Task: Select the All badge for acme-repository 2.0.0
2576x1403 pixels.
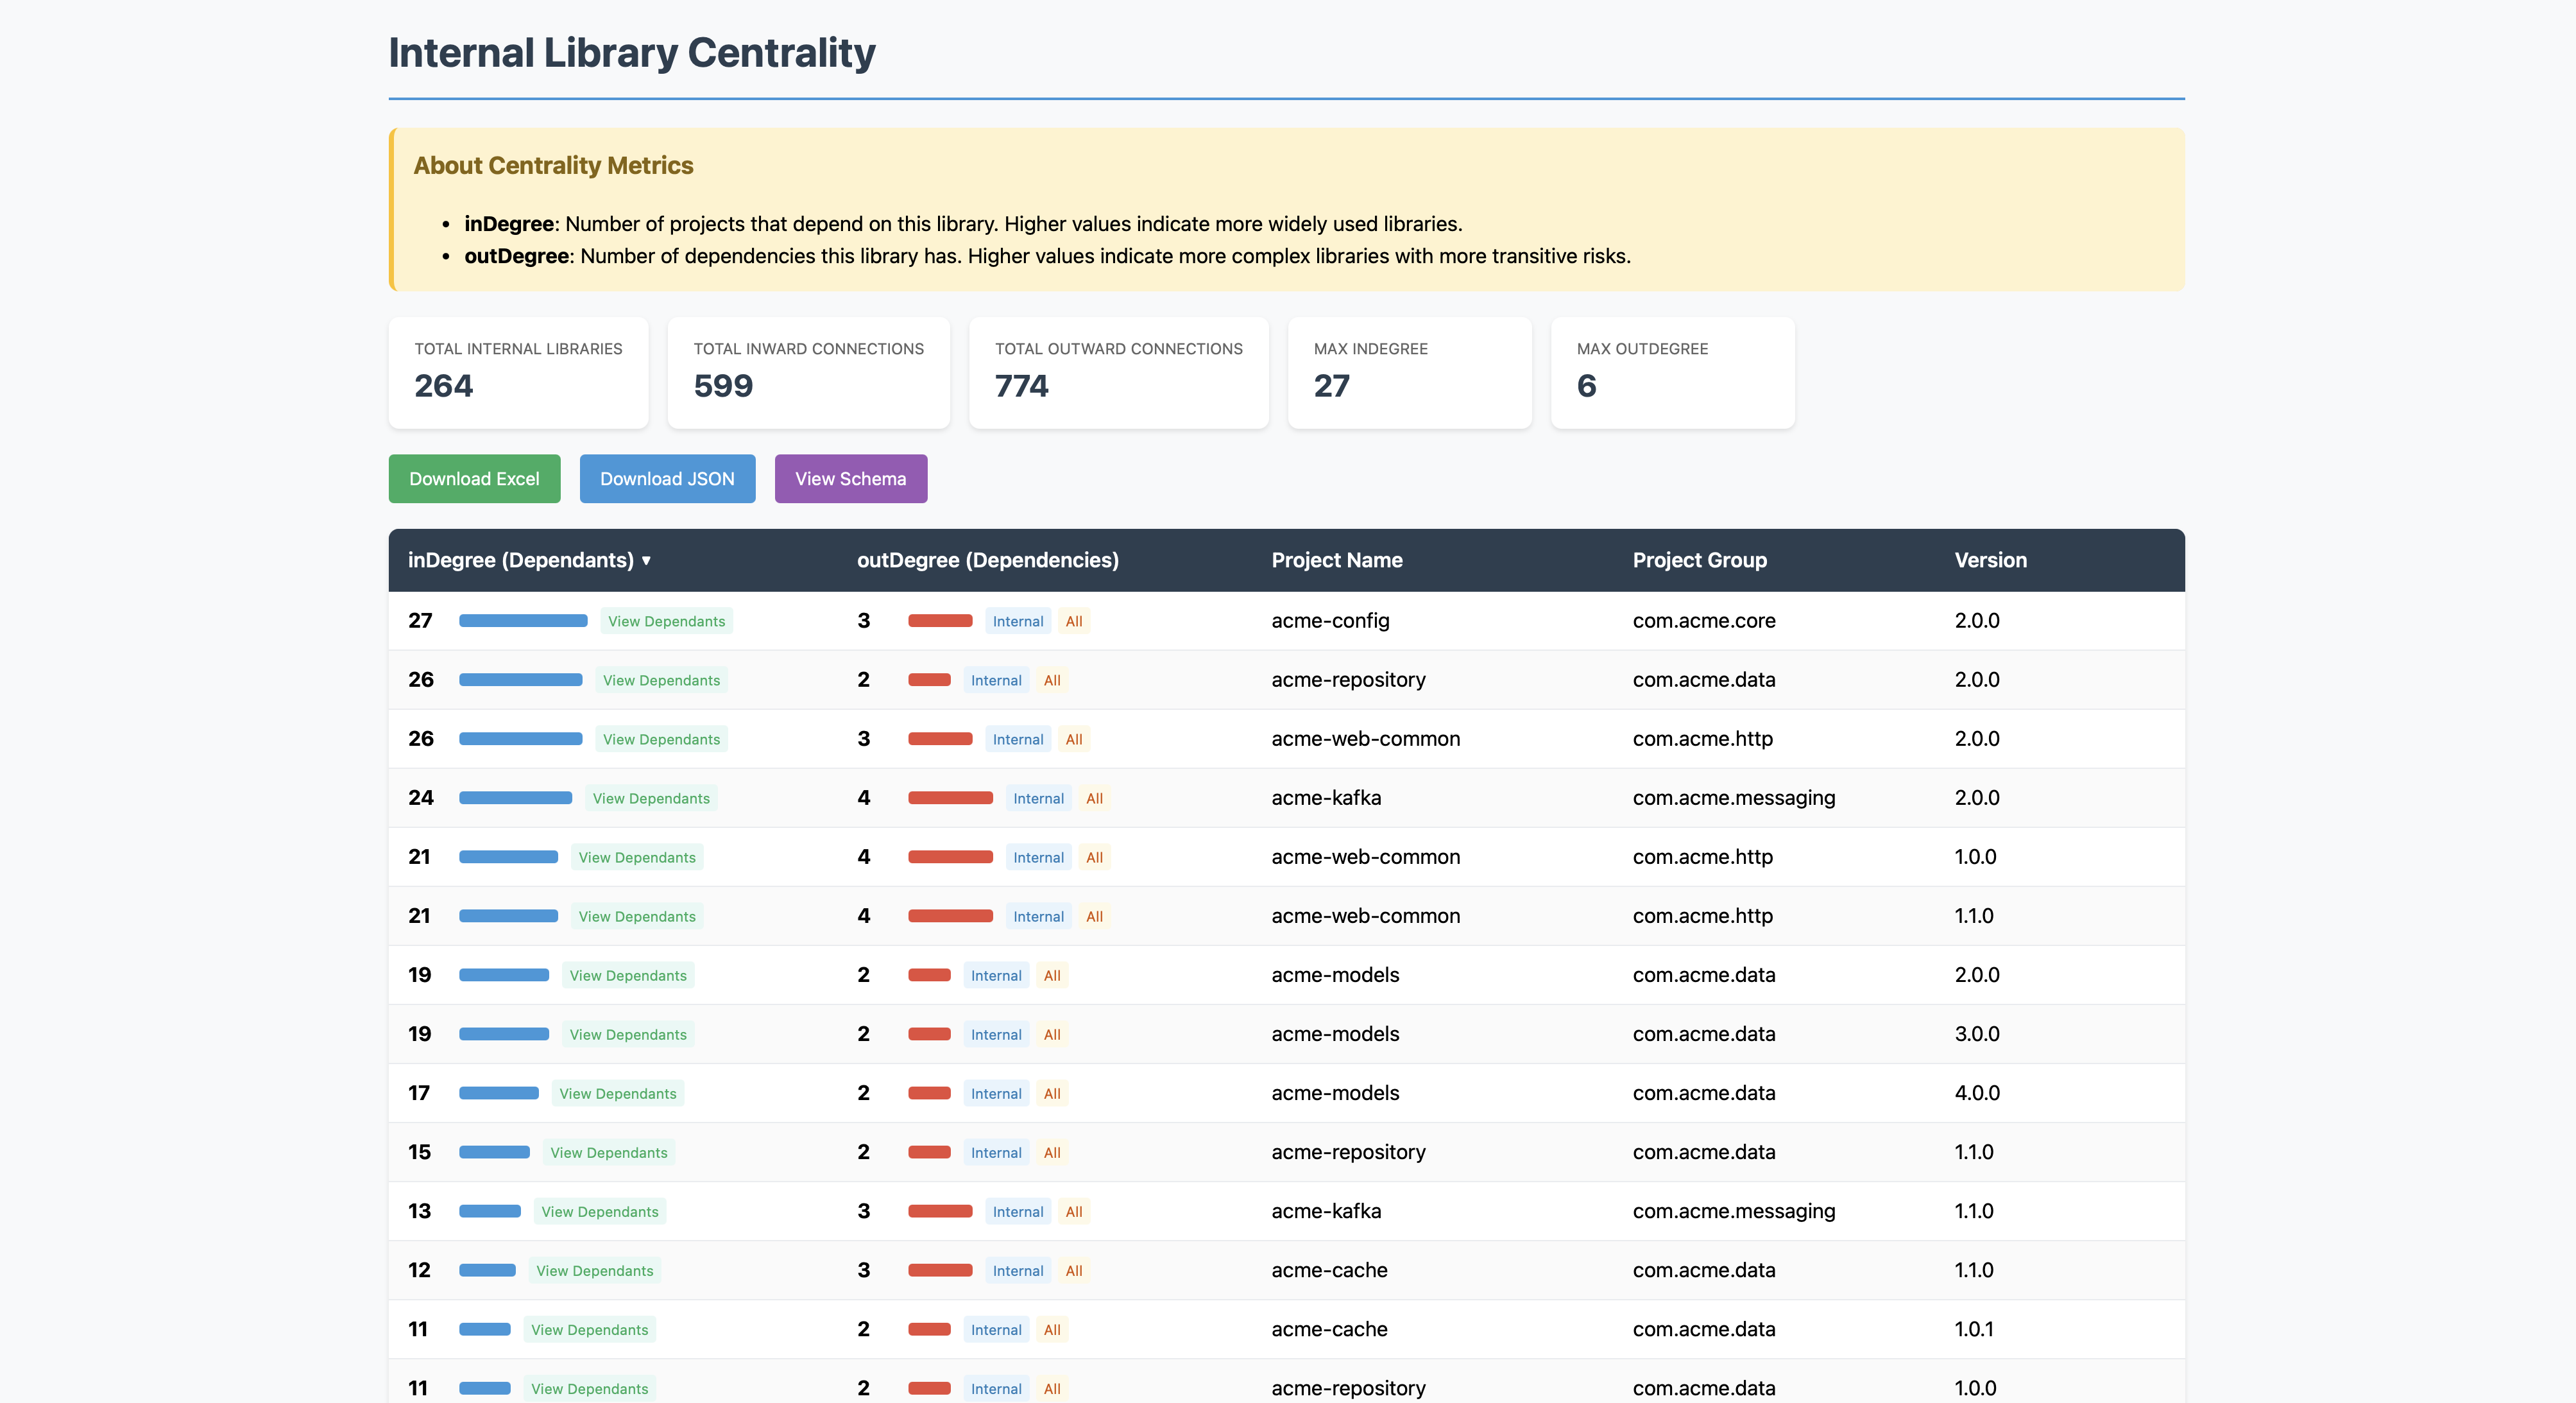Action: coord(1052,680)
